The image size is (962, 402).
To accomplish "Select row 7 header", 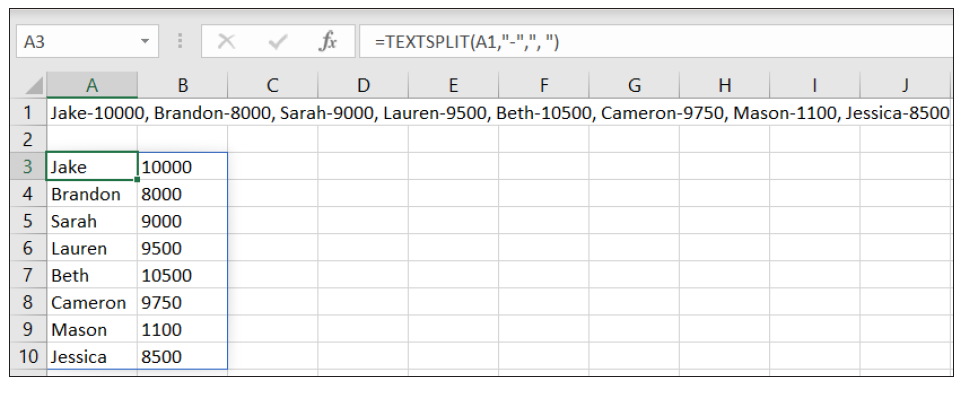I will click(28, 275).
